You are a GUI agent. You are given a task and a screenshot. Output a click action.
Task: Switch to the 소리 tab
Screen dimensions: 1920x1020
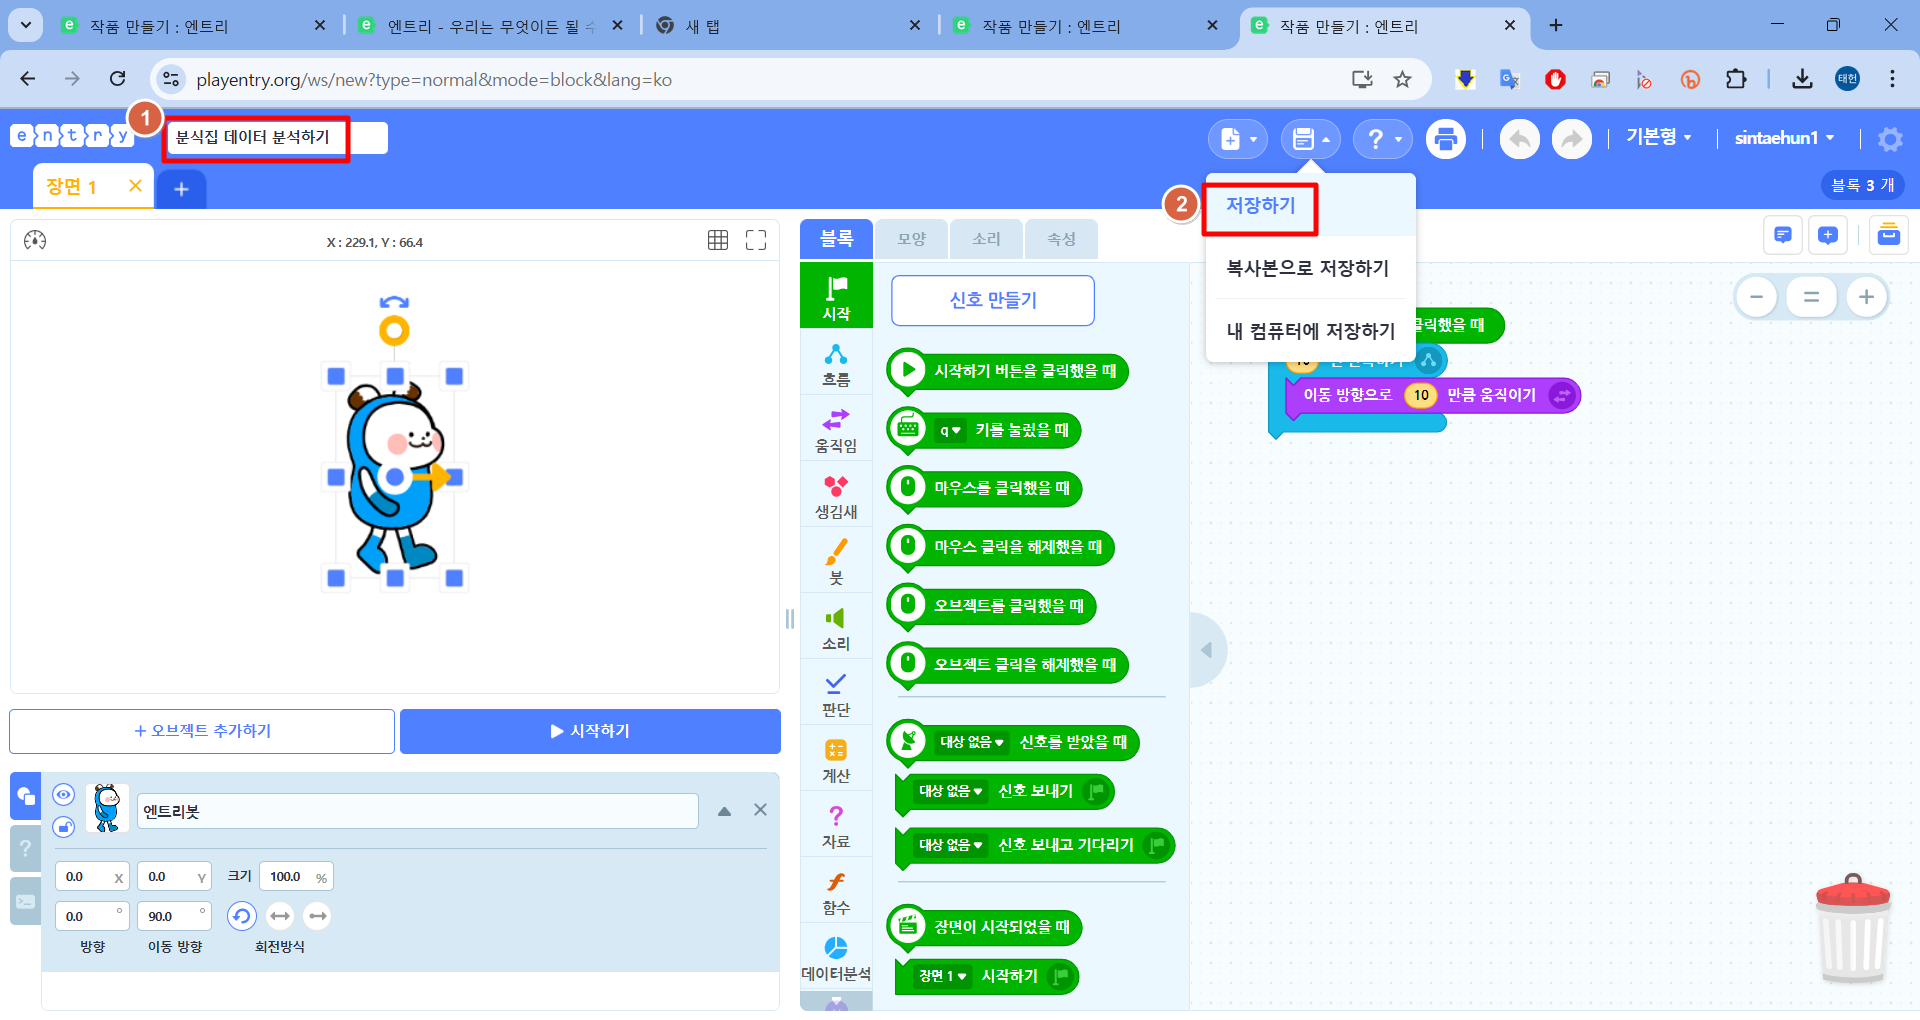click(987, 239)
